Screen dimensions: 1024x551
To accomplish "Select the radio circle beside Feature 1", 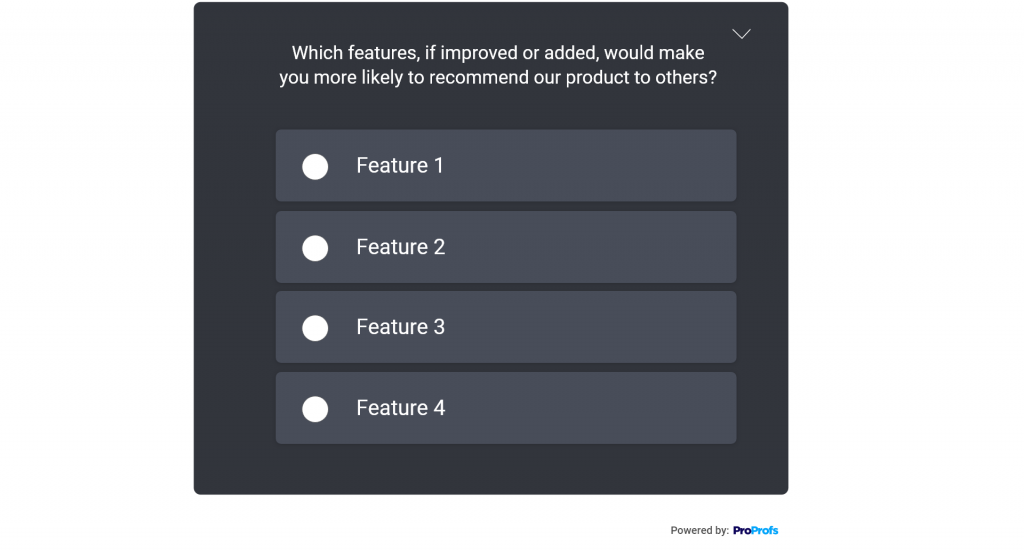I will pyautogui.click(x=315, y=166).
